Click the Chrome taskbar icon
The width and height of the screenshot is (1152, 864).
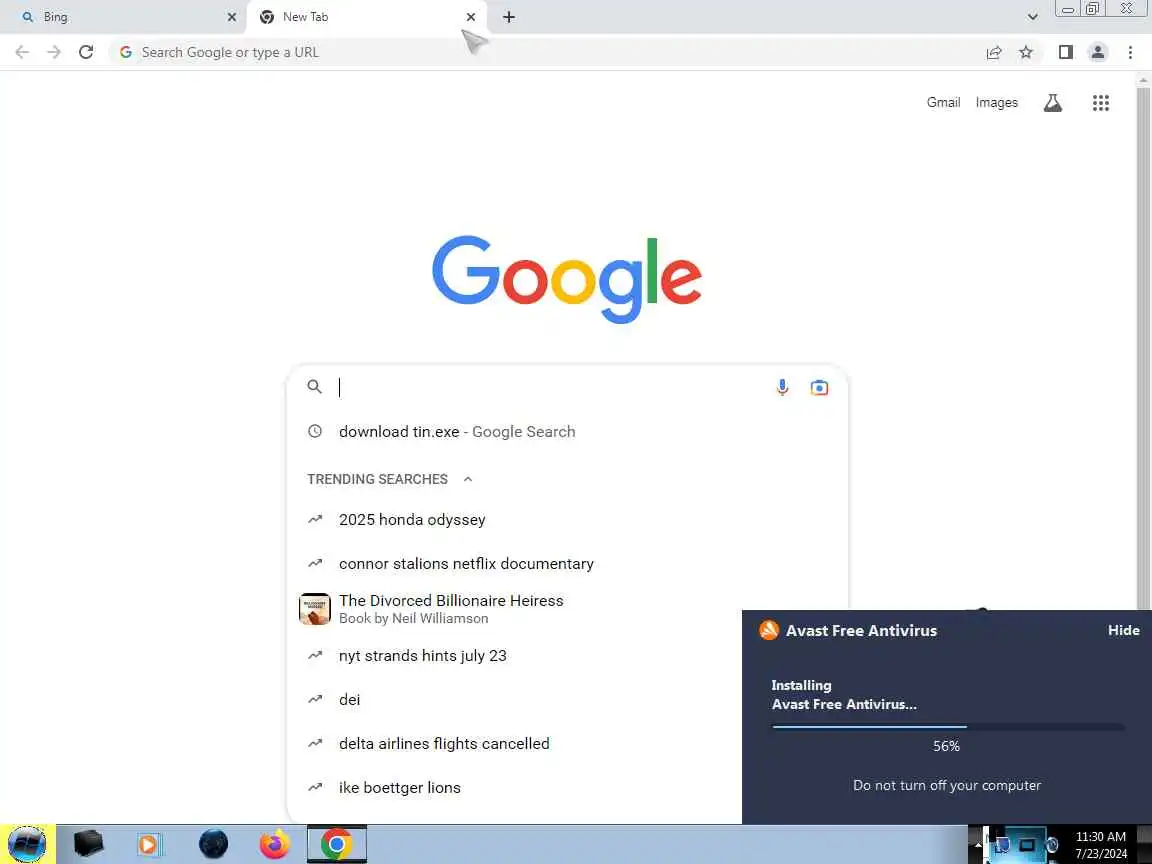click(x=336, y=844)
